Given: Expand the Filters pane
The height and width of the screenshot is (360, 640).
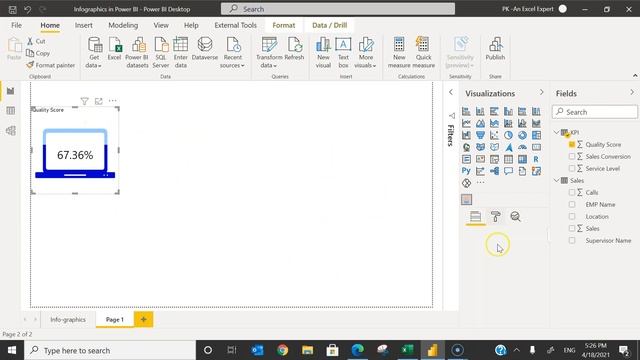Looking at the screenshot, I should click(451, 92).
